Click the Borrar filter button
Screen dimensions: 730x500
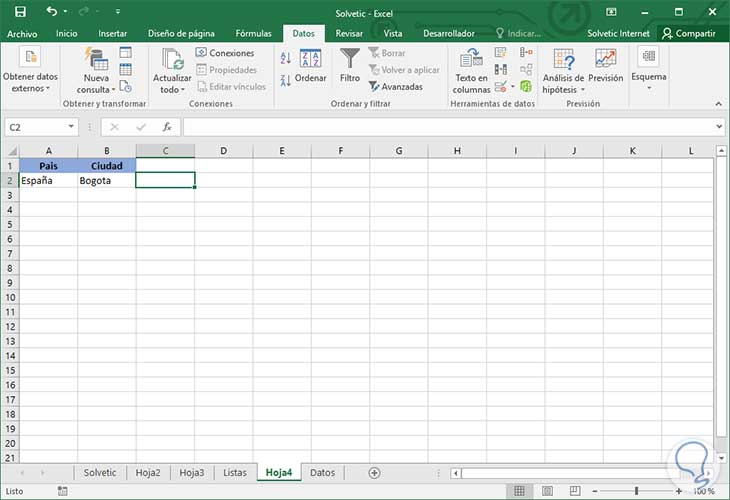387,53
